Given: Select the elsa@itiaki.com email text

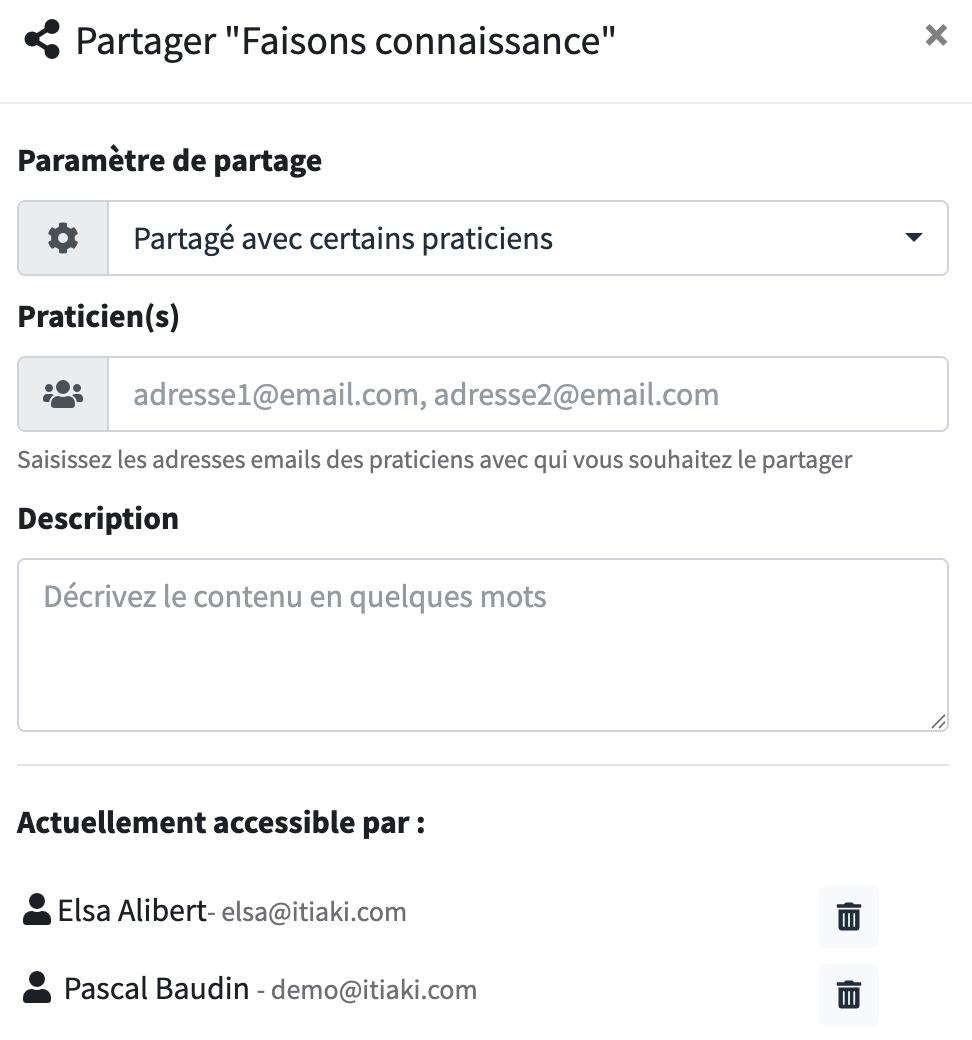Looking at the screenshot, I should (x=314, y=912).
